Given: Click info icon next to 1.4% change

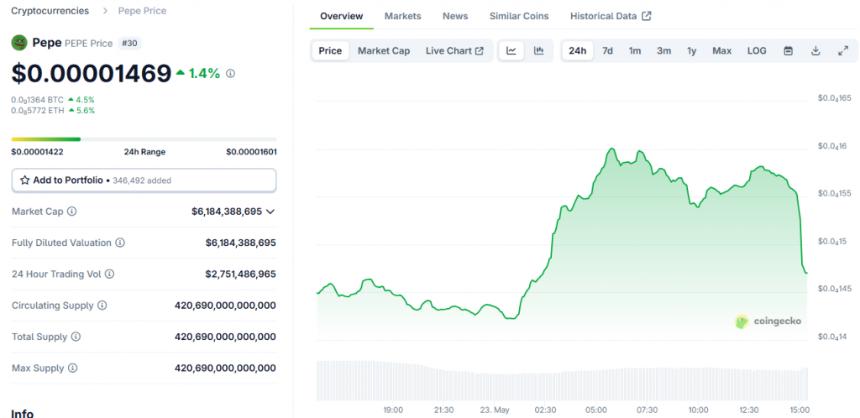Looking at the screenshot, I should (230, 73).
